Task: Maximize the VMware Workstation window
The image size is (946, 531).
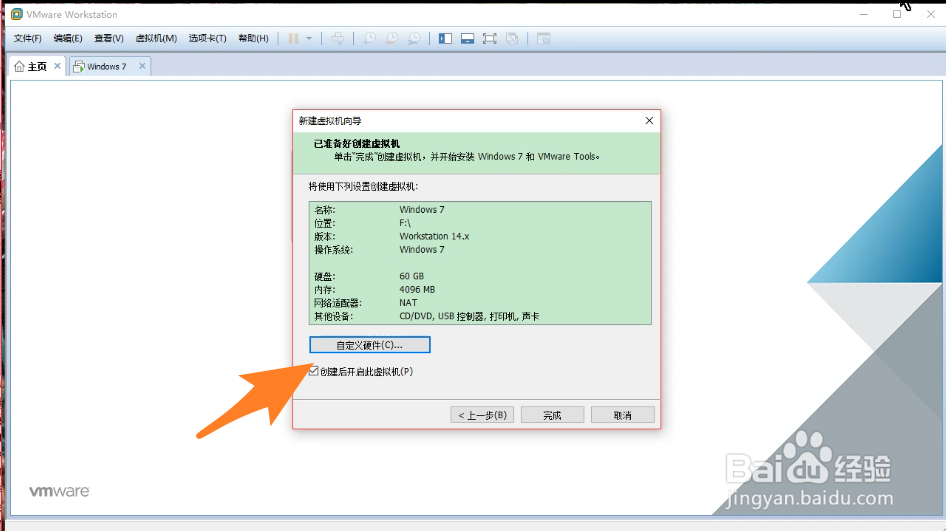Action: tap(897, 14)
